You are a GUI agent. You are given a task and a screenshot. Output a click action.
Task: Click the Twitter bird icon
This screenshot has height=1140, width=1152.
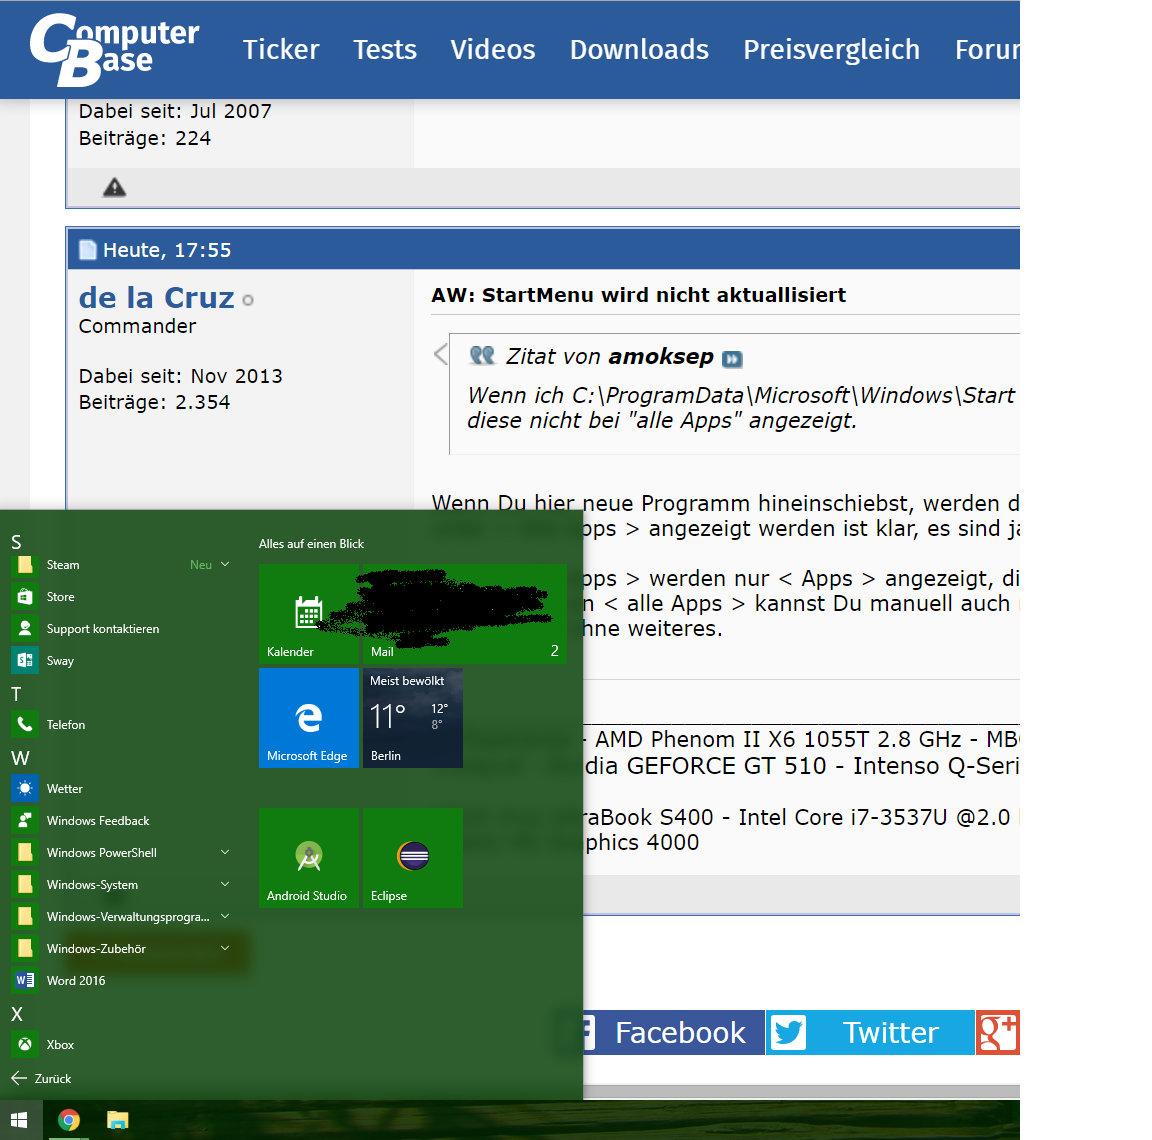tap(788, 1032)
